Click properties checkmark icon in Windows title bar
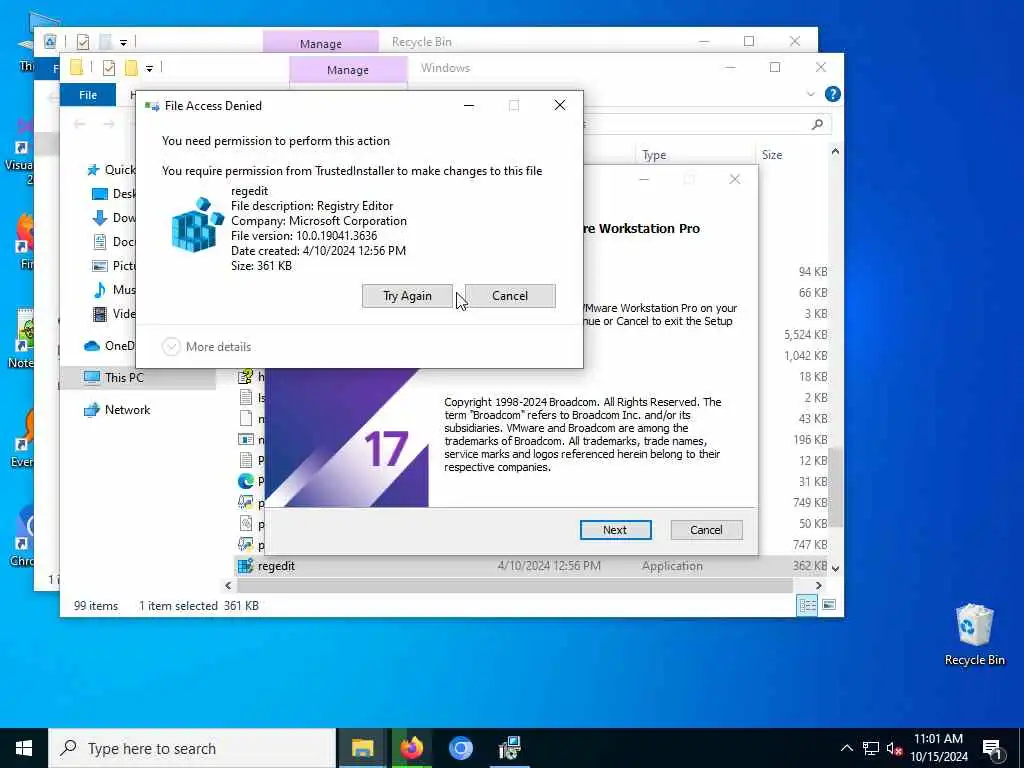The width and height of the screenshot is (1024, 768). pyautogui.click(x=109, y=67)
